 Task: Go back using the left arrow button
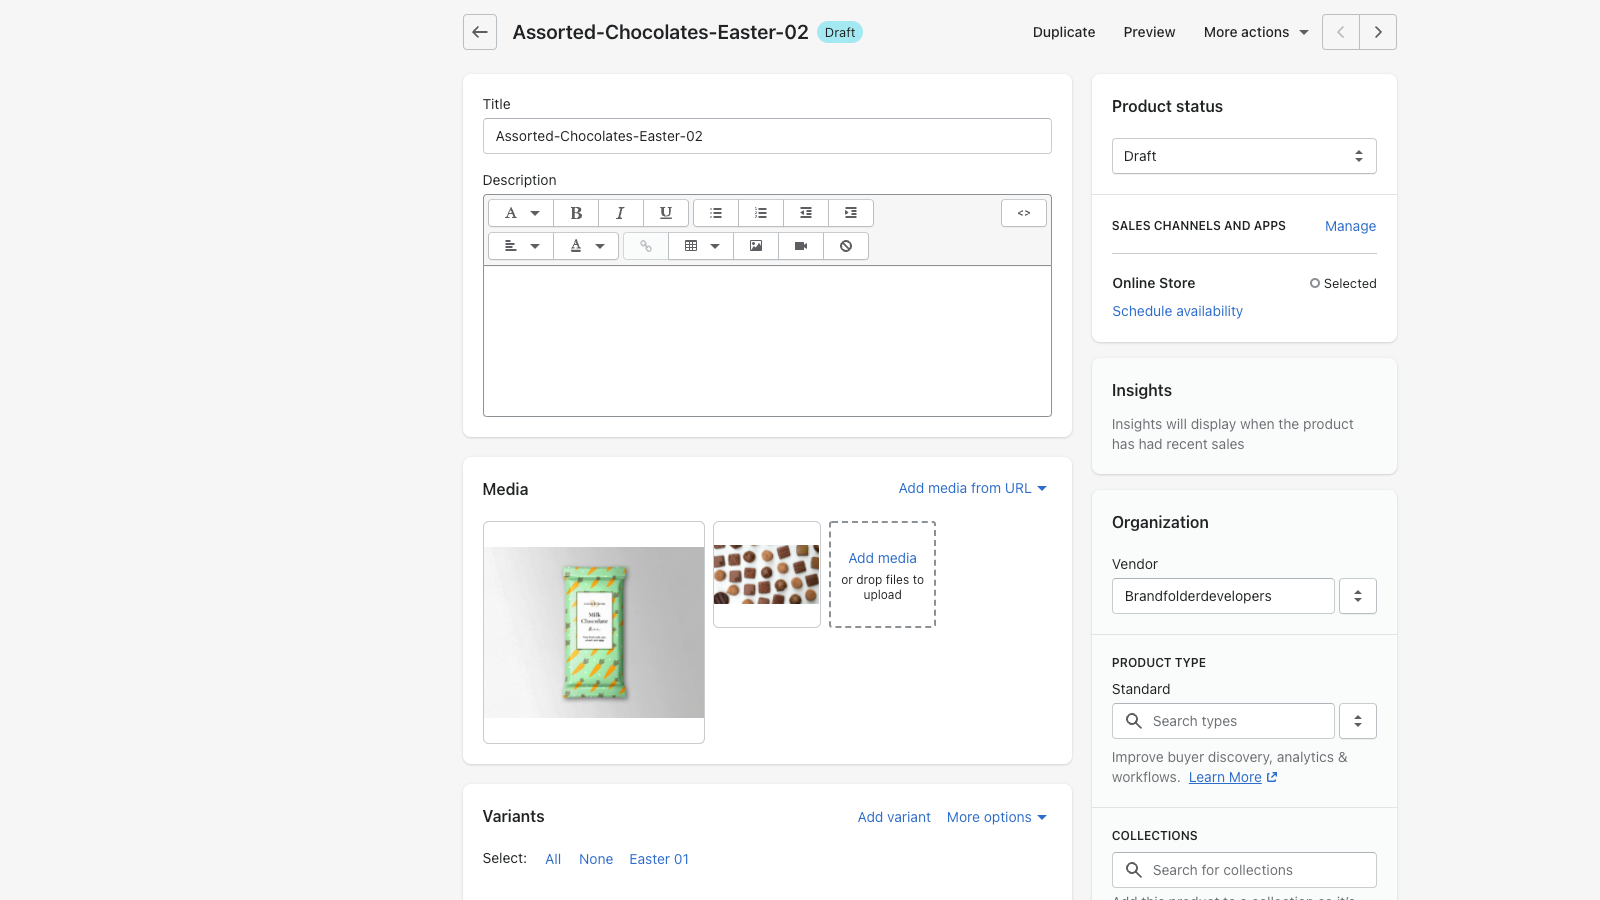click(x=480, y=32)
